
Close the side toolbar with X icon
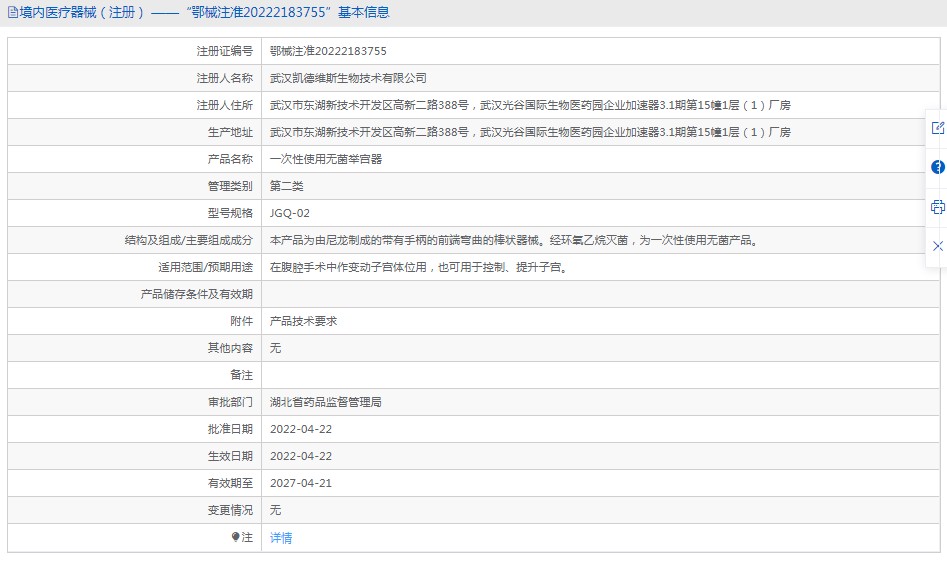click(937, 246)
